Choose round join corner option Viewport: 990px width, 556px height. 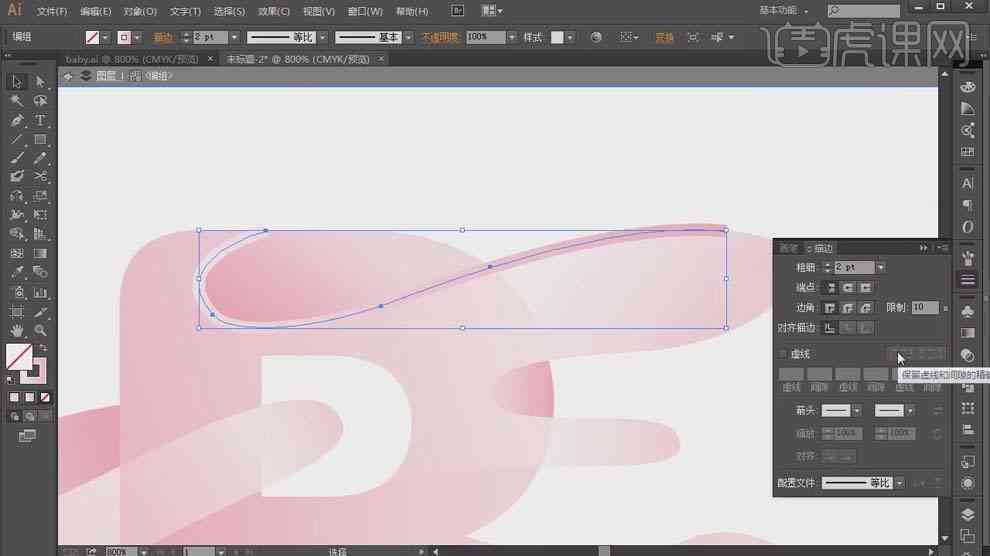848,308
